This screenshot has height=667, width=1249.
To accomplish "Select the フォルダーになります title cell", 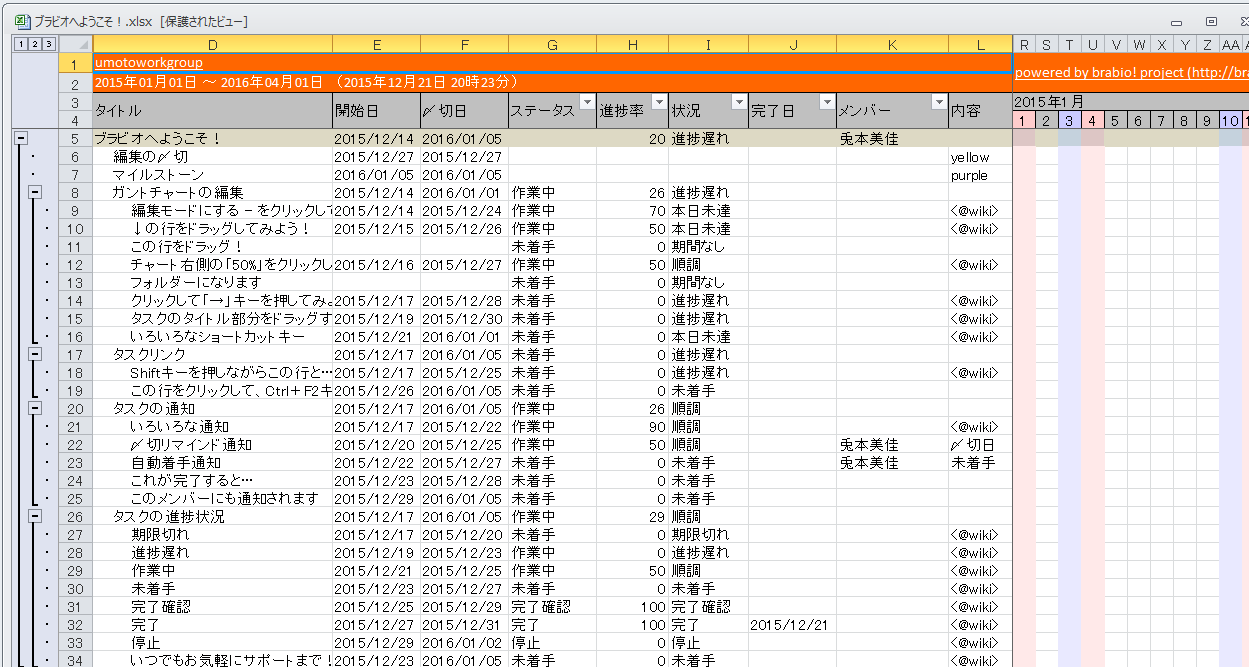I will (x=213, y=283).
